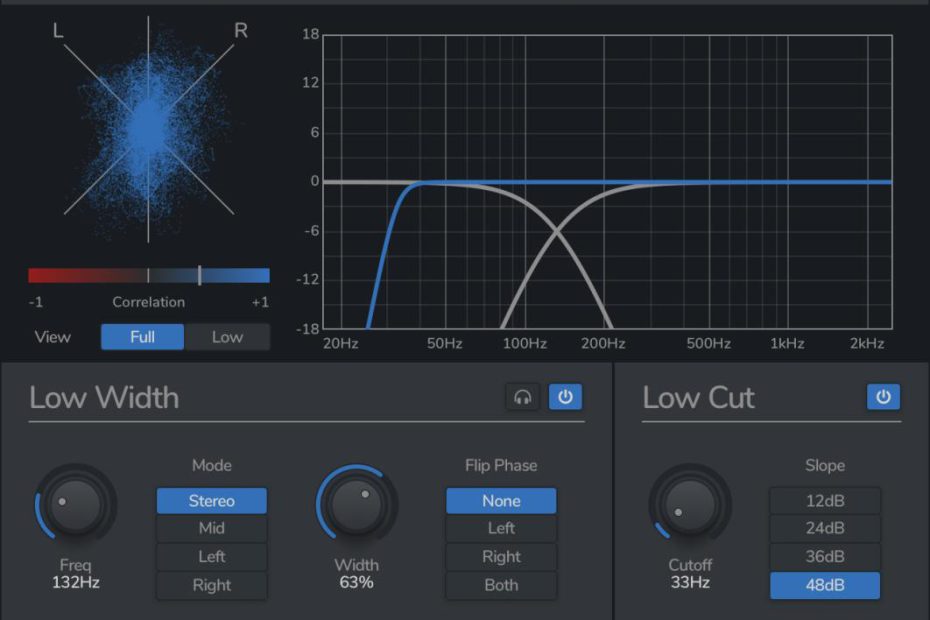Viewport: 930px width, 620px height.
Task: Click the Width knob
Action: pyautogui.click(x=357, y=504)
